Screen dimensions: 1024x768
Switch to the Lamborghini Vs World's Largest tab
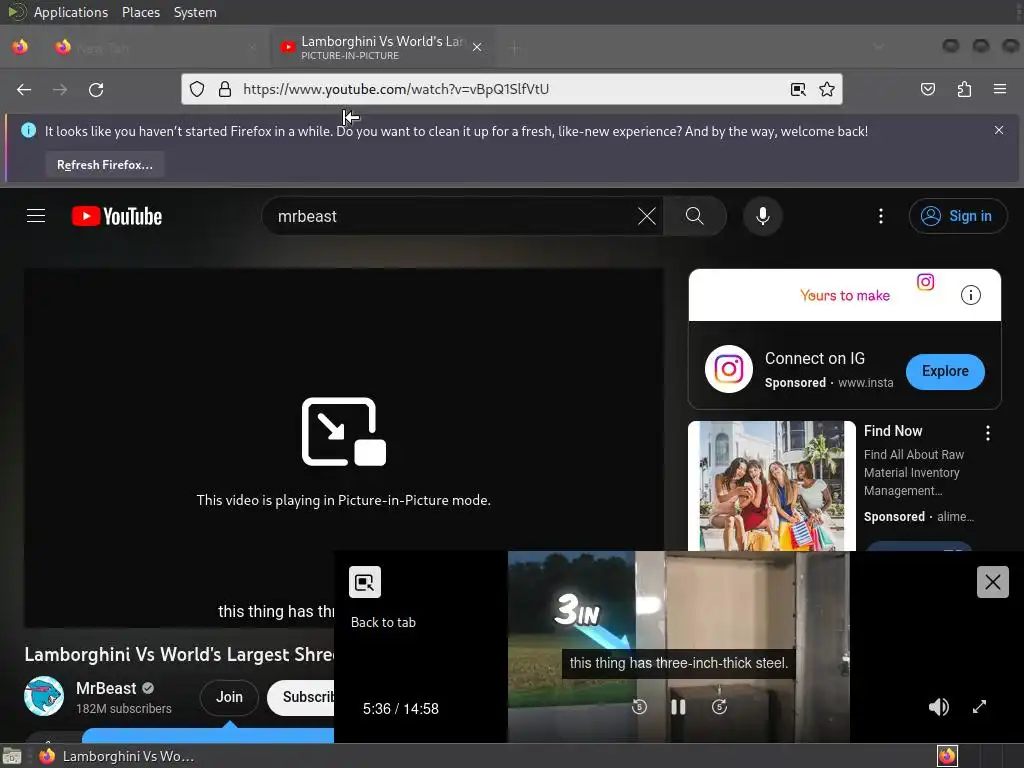pyautogui.click(x=382, y=47)
